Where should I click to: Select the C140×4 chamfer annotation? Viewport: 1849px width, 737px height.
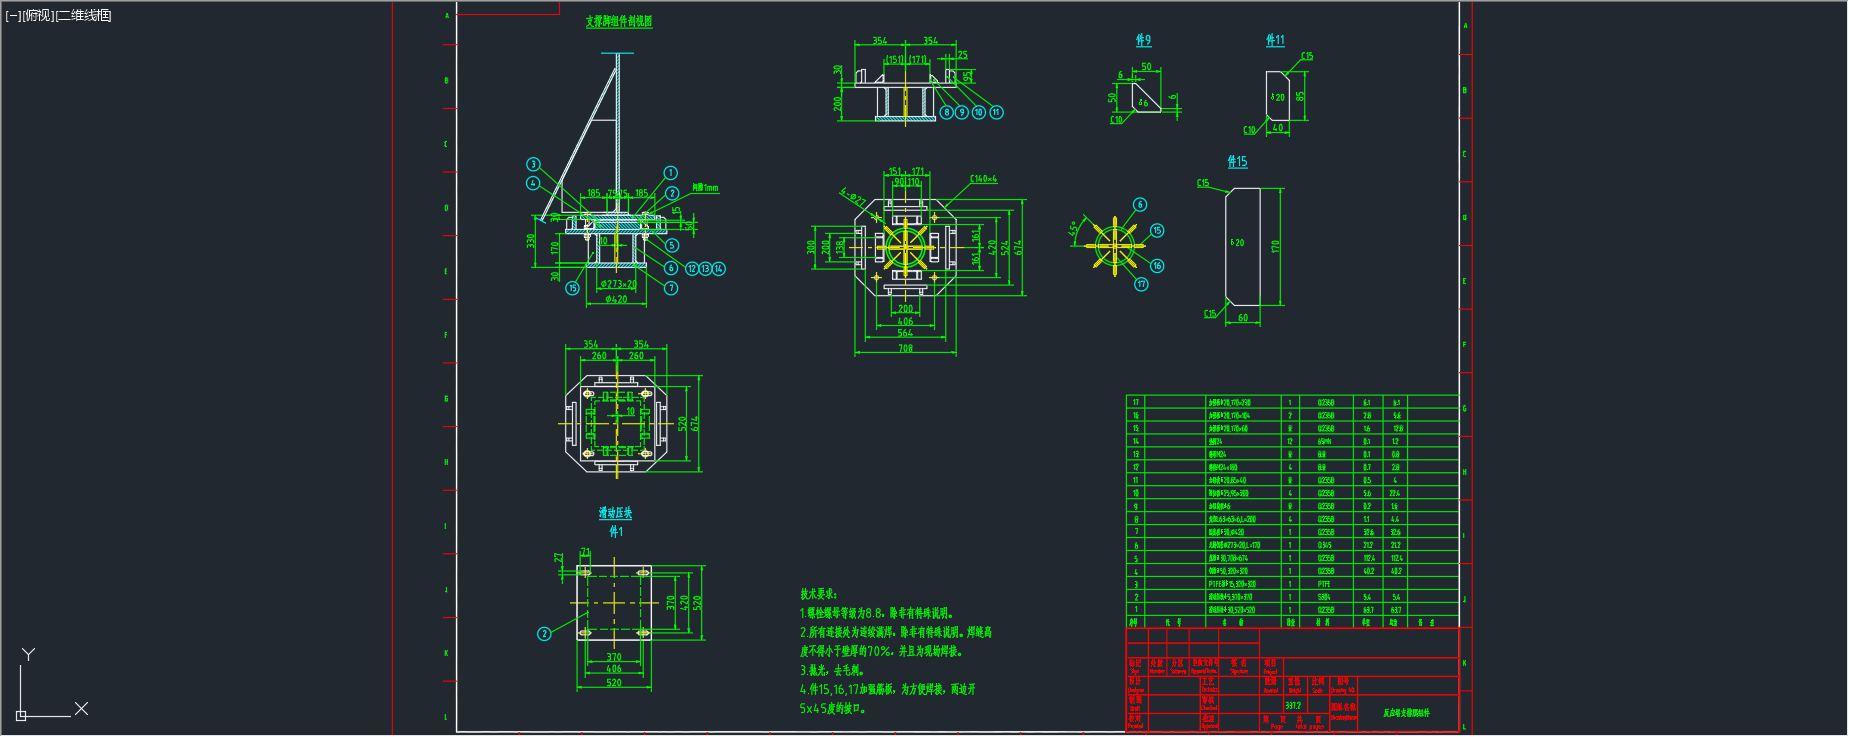point(983,179)
